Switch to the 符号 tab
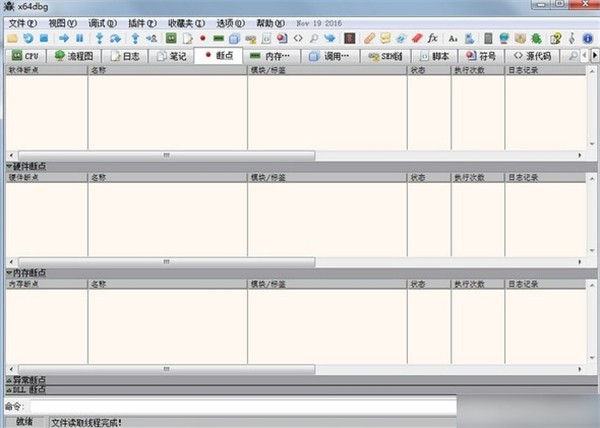The height and width of the screenshot is (428, 600). [x=481, y=56]
